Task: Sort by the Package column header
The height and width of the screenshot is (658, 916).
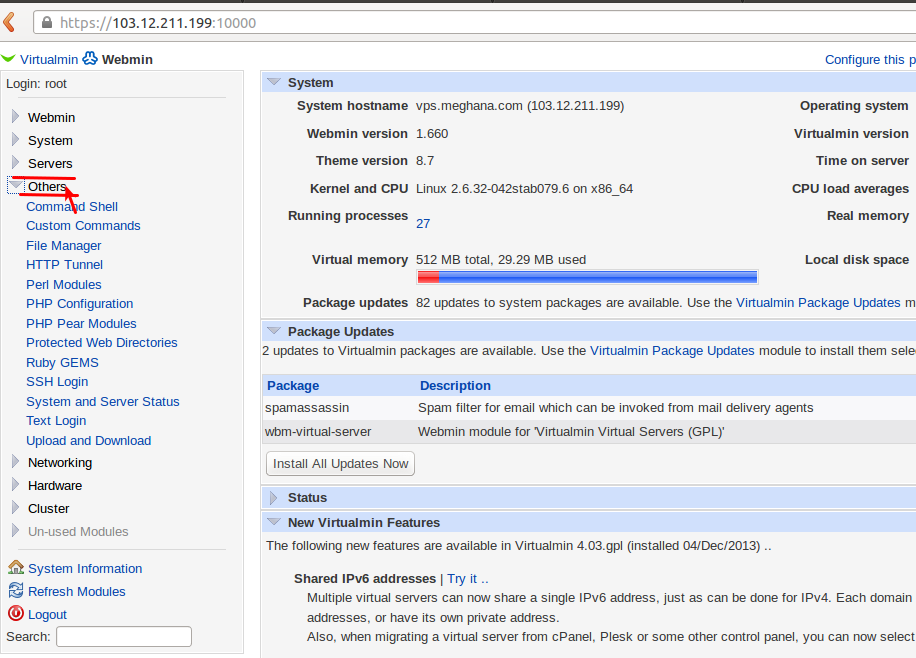Action: click(293, 386)
